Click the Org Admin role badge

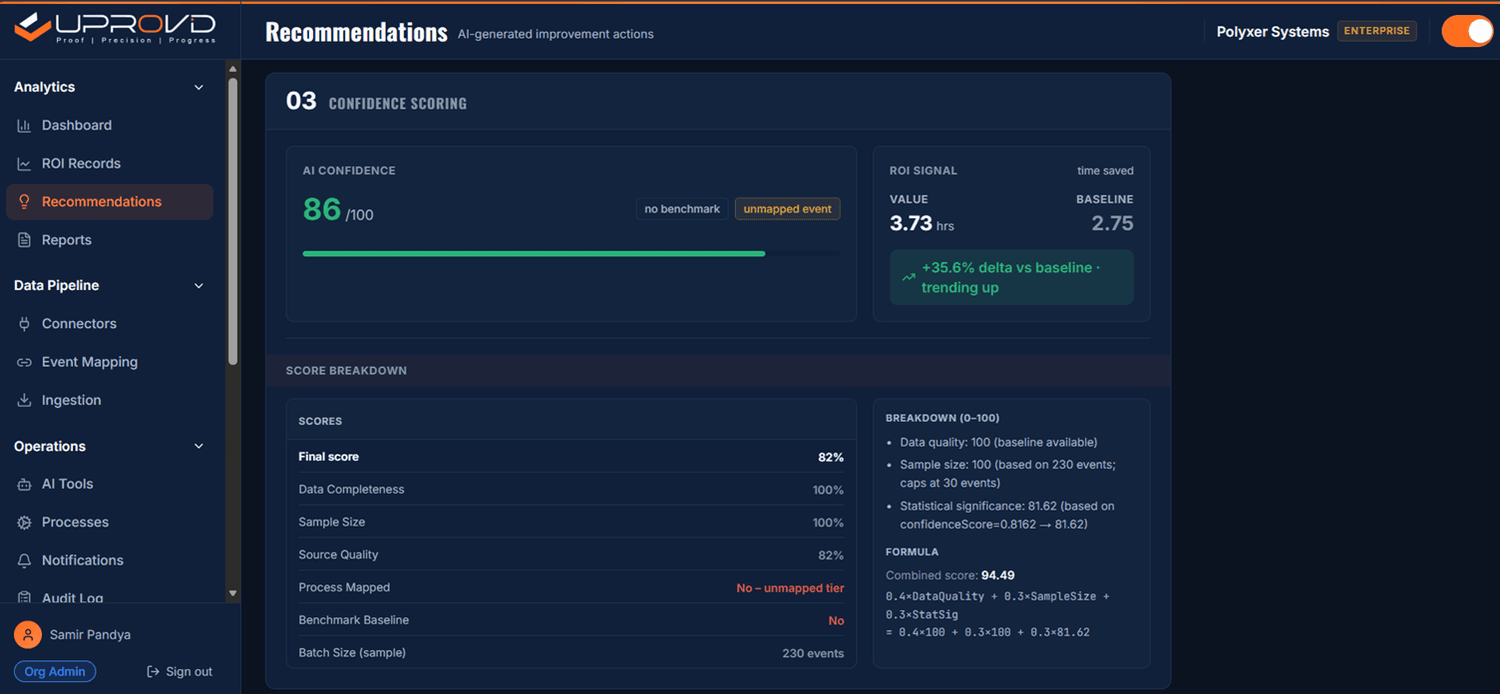click(x=55, y=672)
